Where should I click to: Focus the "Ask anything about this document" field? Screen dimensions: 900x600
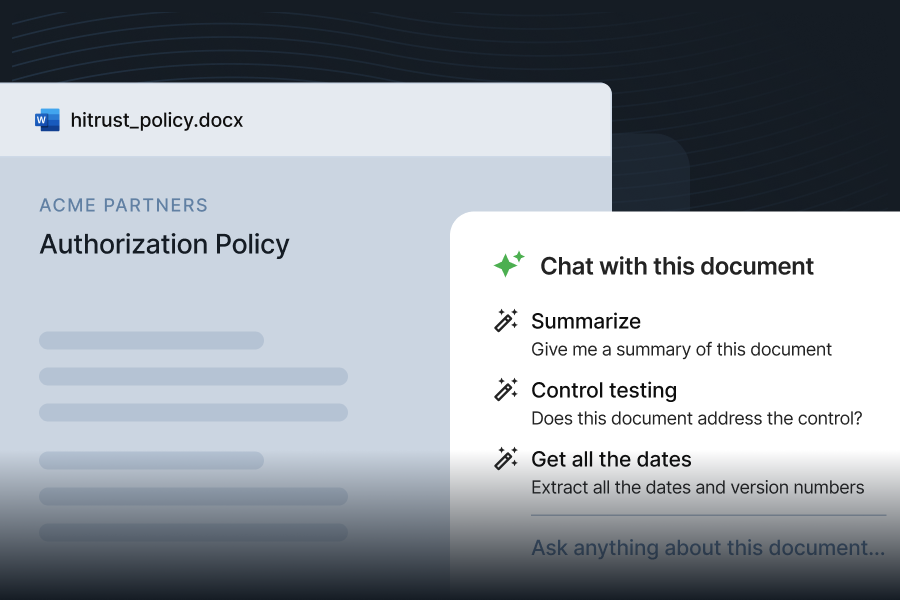[707, 548]
